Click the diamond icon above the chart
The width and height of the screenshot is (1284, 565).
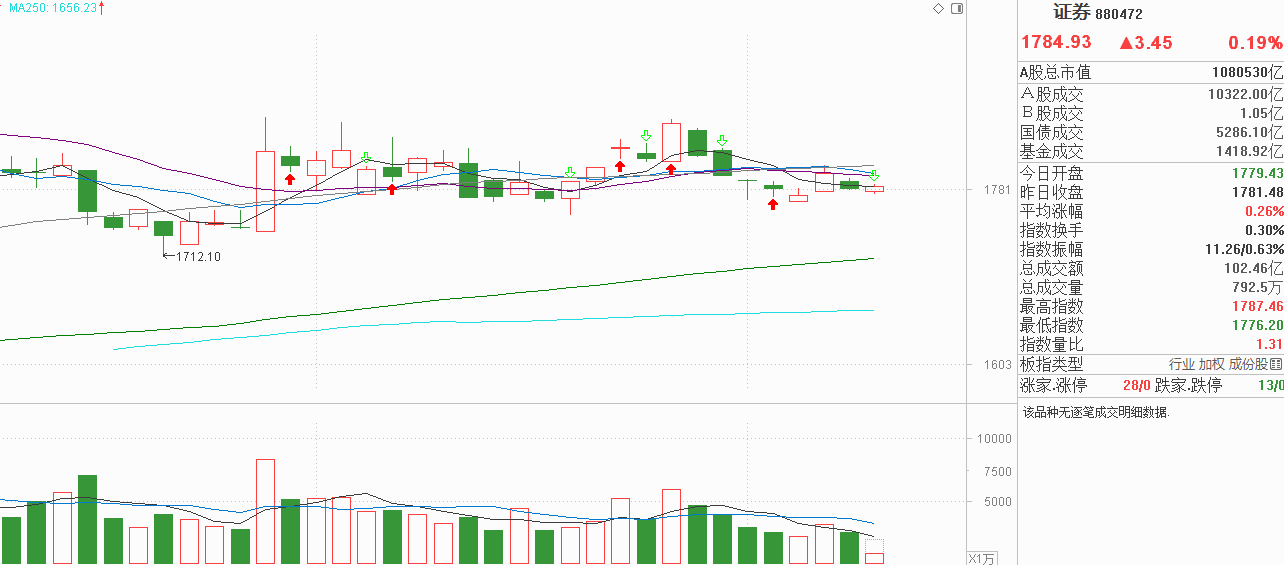click(938, 8)
